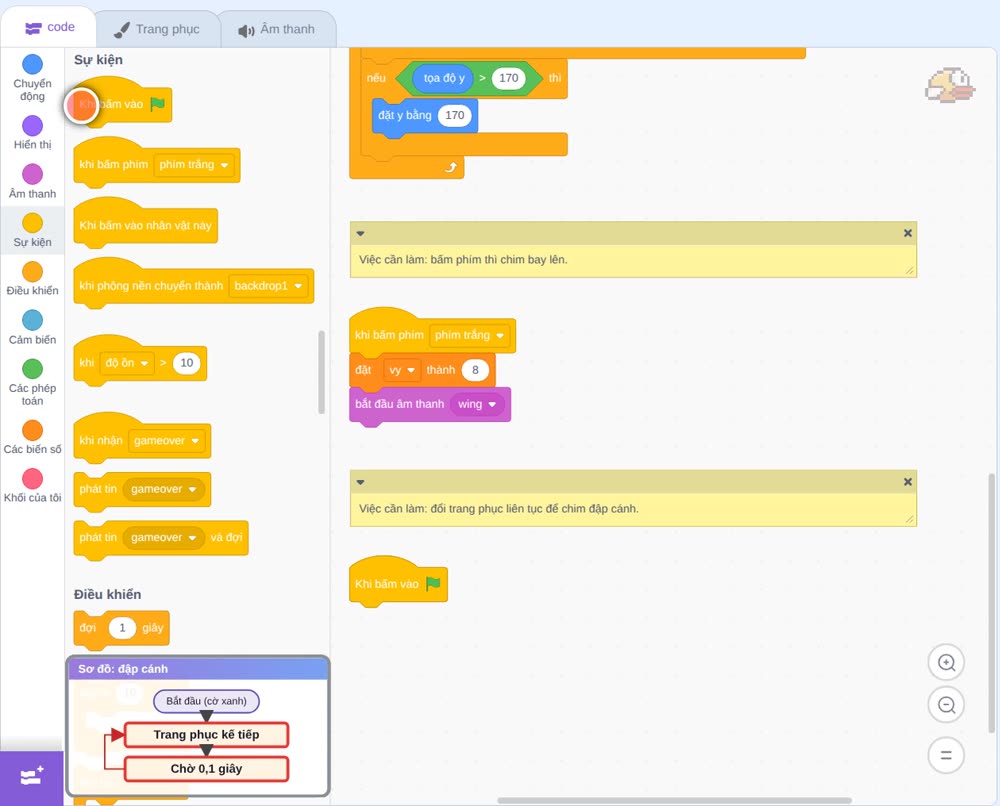Open the Các biến số category
Viewport: 1000px width, 806px height.
tap(32, 437)
